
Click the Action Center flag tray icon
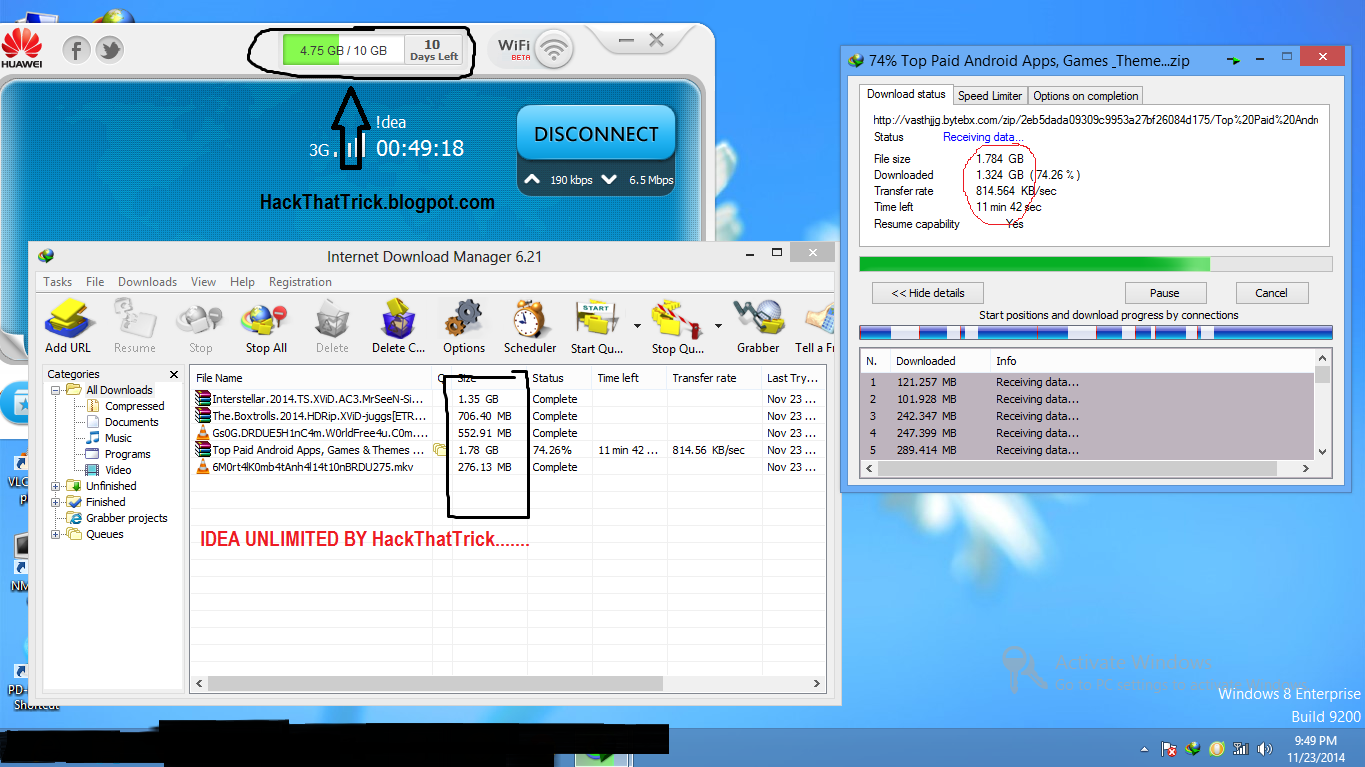click(1168, 748)
